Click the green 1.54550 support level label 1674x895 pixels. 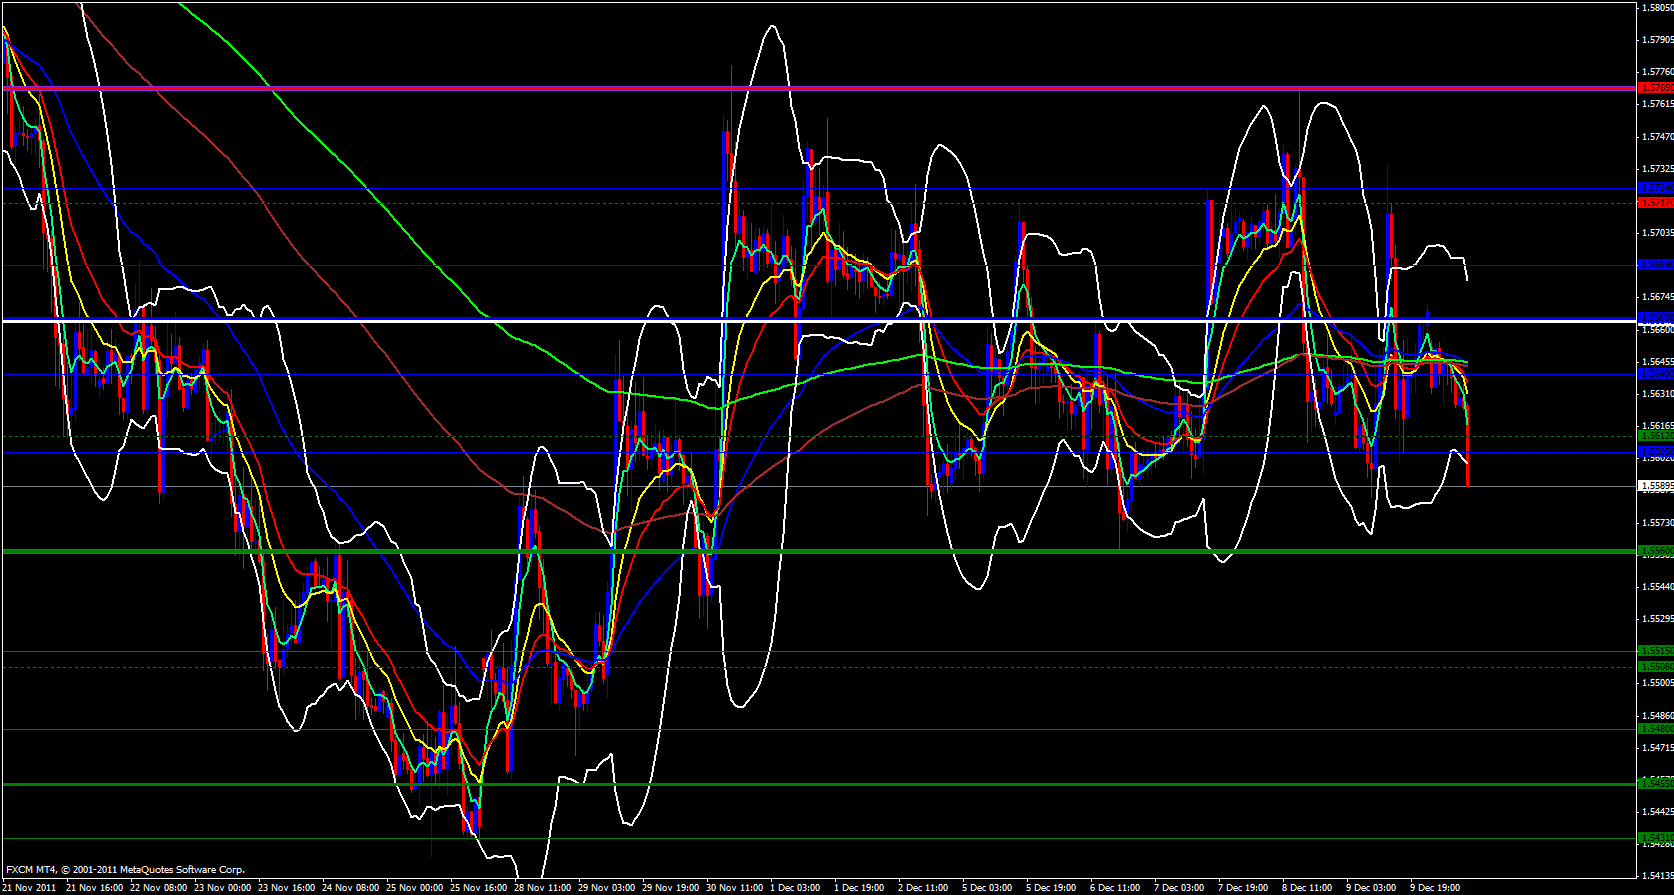[1655, 784]
